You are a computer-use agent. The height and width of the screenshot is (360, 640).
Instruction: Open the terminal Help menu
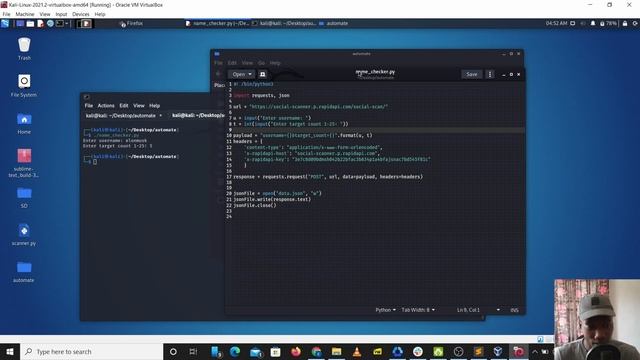point(154,105)
